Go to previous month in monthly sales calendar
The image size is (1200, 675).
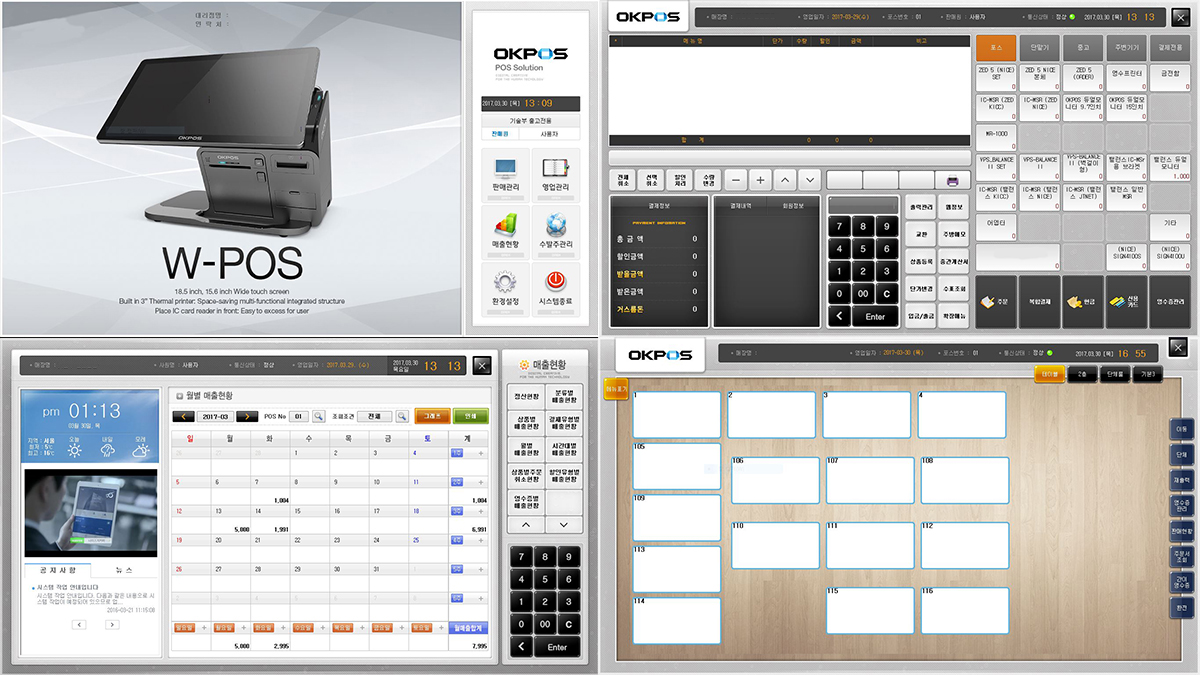[x=184, y=416]
